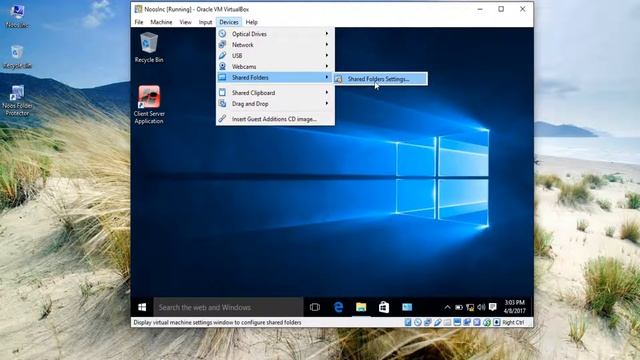This screenshot has width=640, height=360.
Task: Click the USB plug menu icon
Action: click(x=222, y=56)
